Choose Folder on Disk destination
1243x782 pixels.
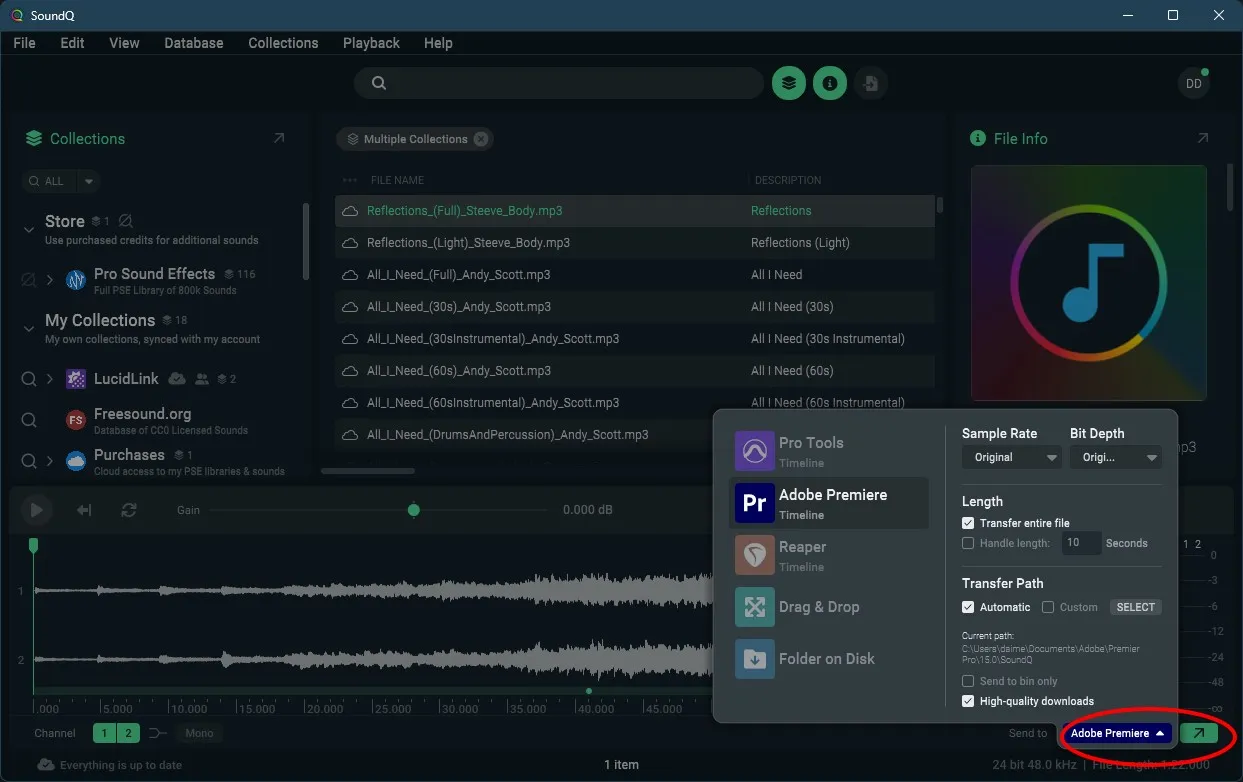(828, 659)
